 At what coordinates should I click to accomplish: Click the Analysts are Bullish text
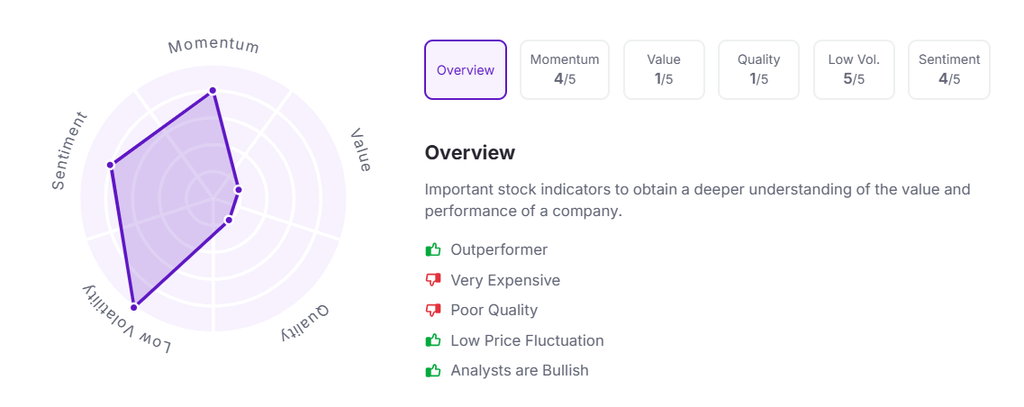click(x=519, y=370)
